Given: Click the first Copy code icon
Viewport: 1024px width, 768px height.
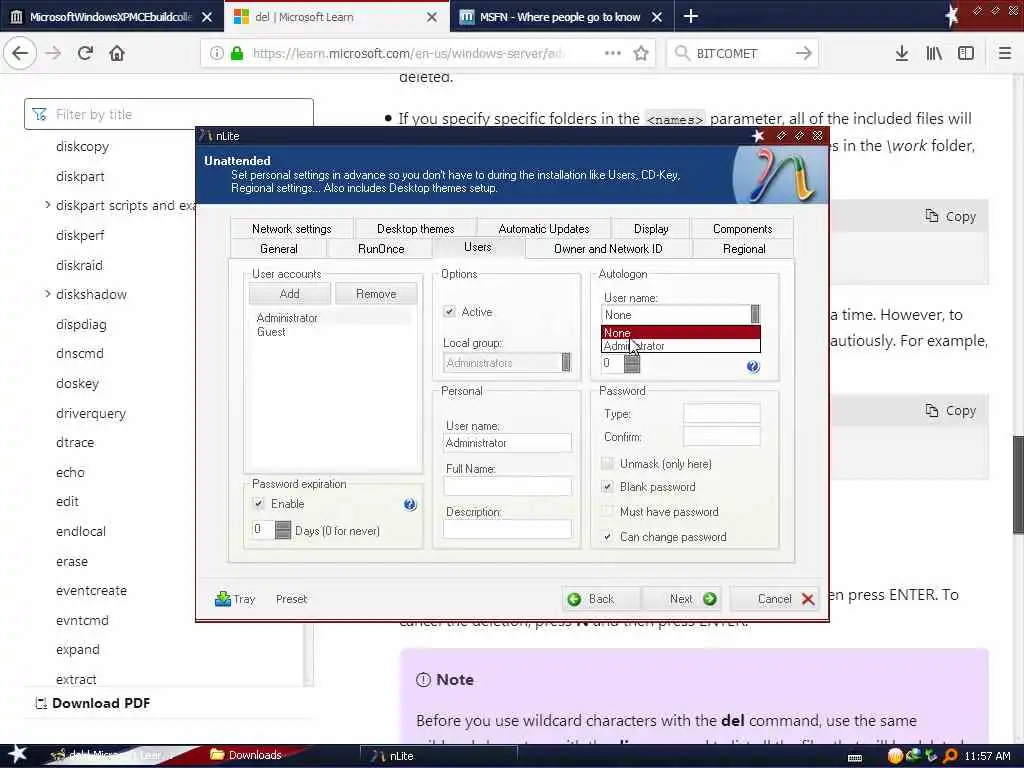Looking at the screenshot, I should [x=931, y=216].
